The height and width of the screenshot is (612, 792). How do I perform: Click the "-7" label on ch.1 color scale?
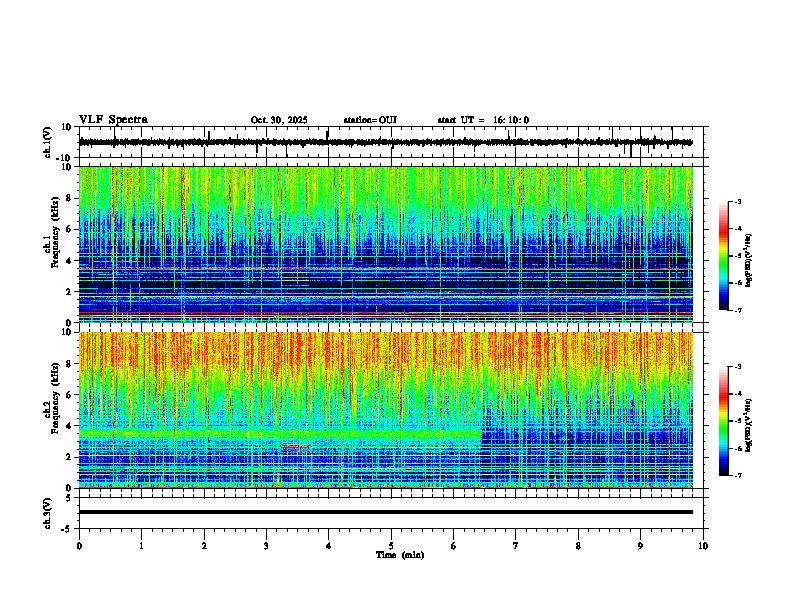tap(738, 310)
